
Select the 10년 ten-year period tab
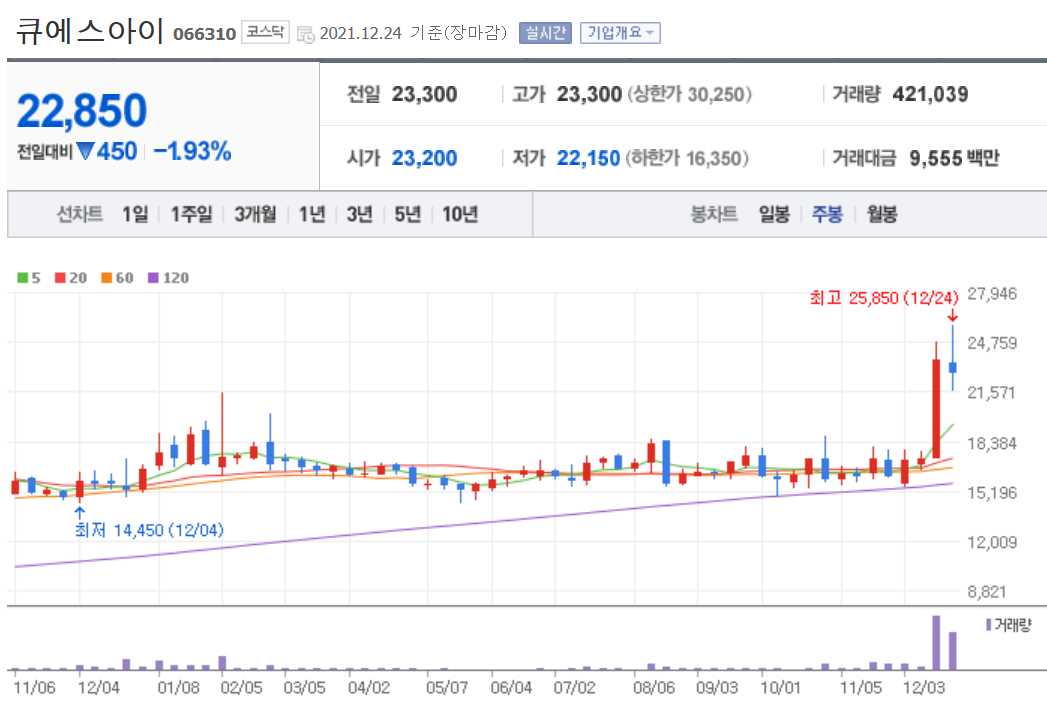(459, 214)
